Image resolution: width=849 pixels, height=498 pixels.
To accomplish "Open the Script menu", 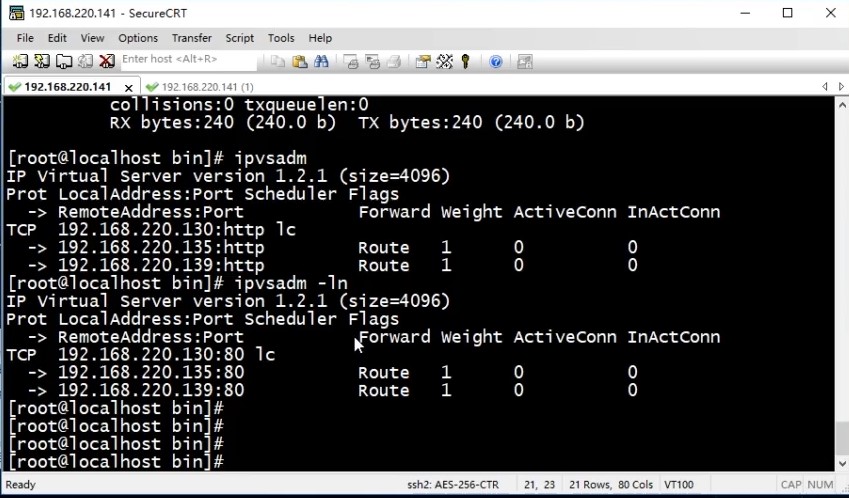I will pyautogui.click(x=239, y=38).
